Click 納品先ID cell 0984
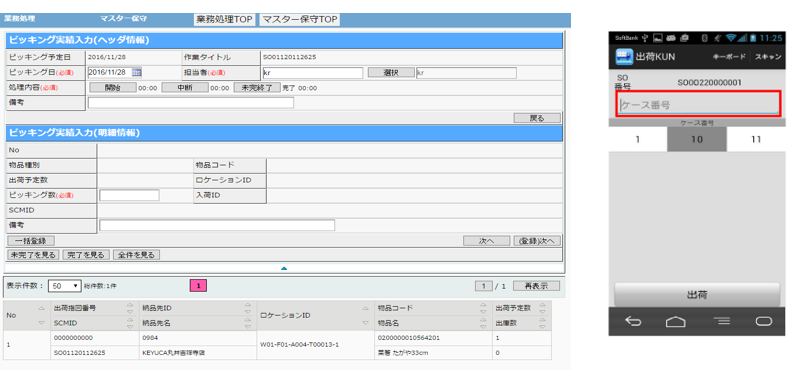805x381 pixels. pyautogui.click(x=198, y=338)
